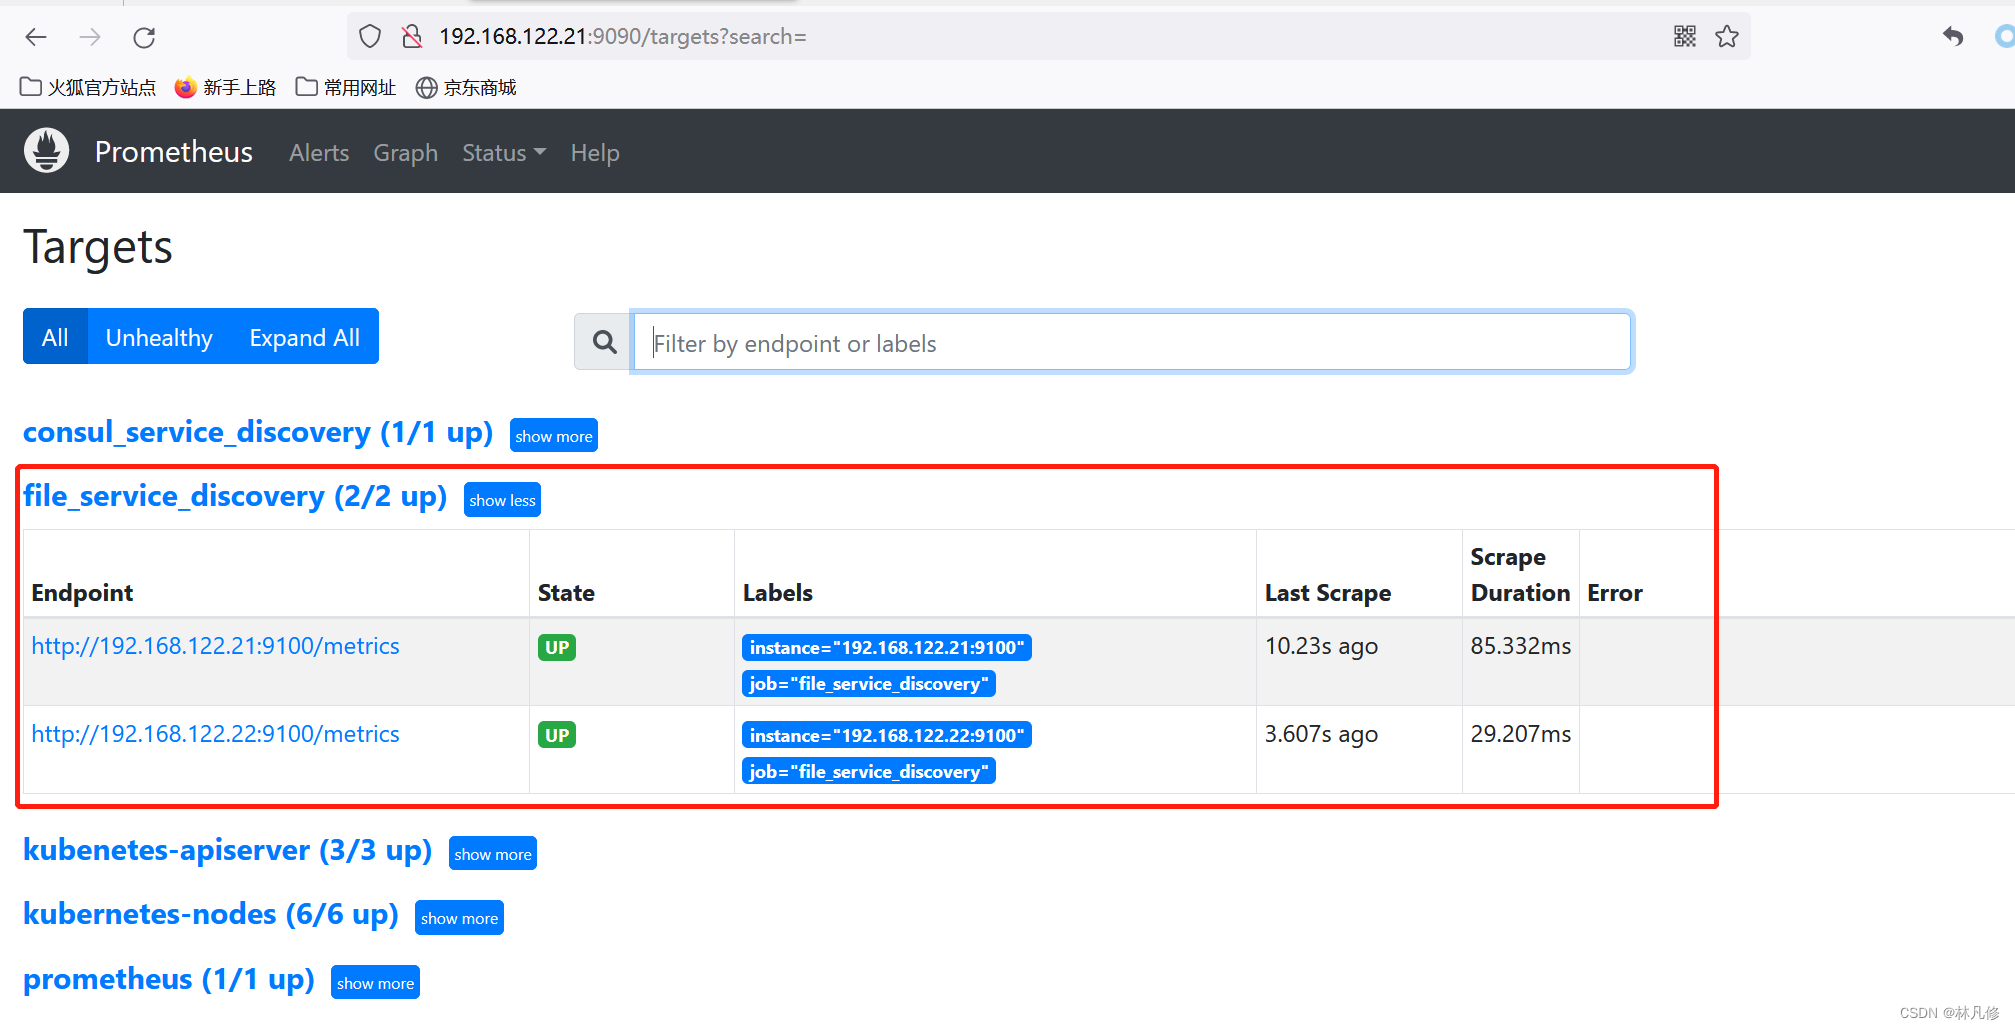
Task: Click the 29.207ms scrape duration
Action: coord(1520,734)
